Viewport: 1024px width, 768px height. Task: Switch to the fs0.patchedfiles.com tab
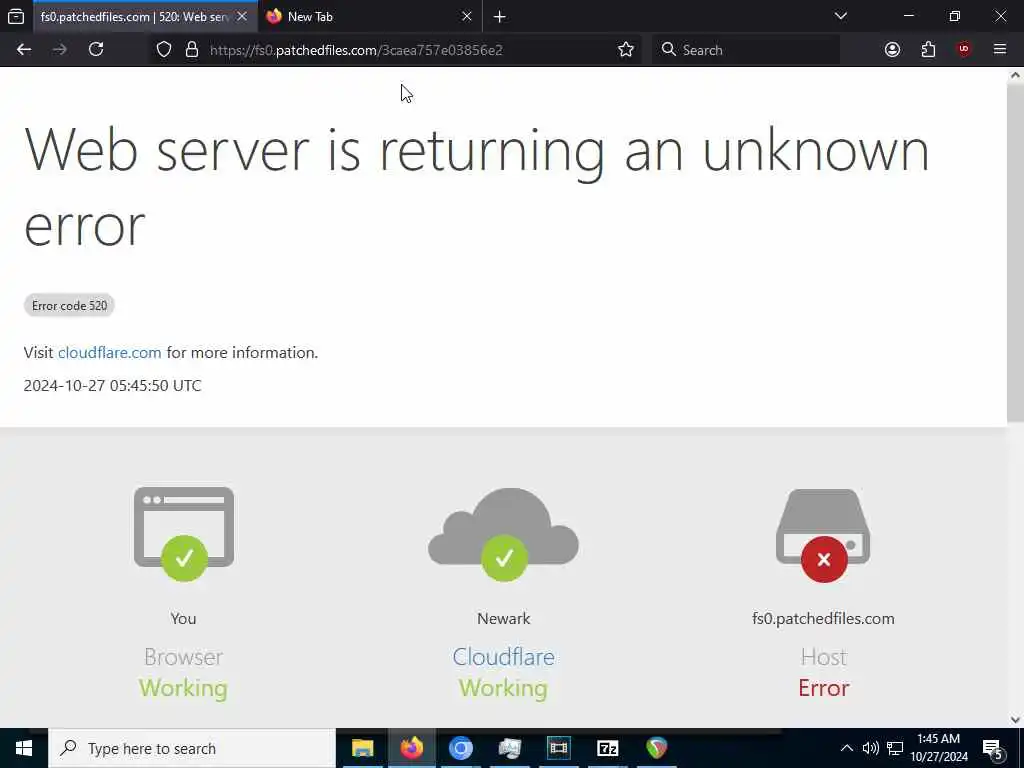point(134,17)
